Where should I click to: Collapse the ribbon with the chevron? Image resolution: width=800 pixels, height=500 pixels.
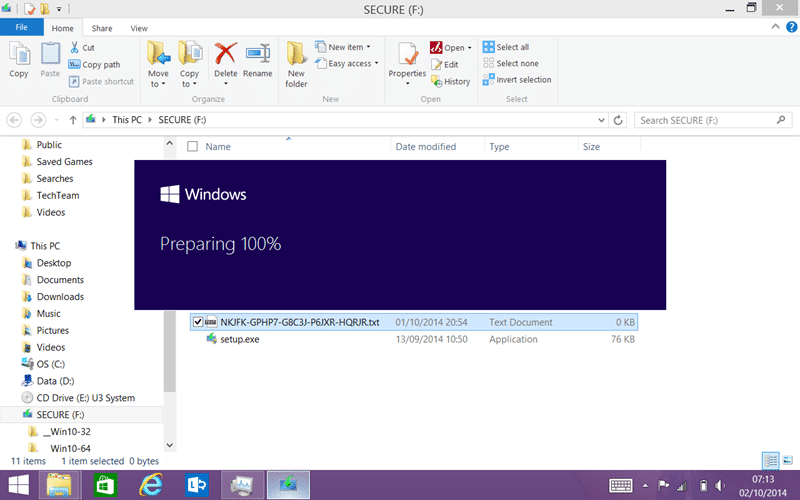pos(776,27)
